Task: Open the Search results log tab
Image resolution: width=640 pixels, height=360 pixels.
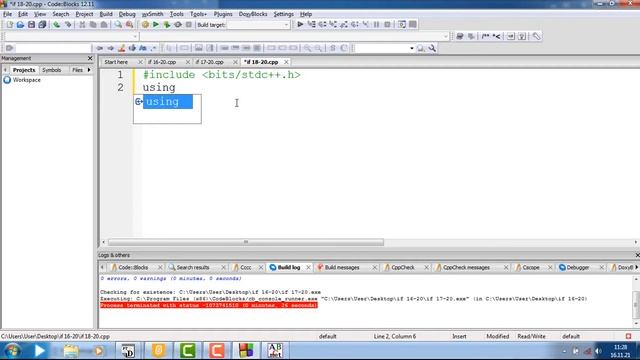Action: point(193,267)
